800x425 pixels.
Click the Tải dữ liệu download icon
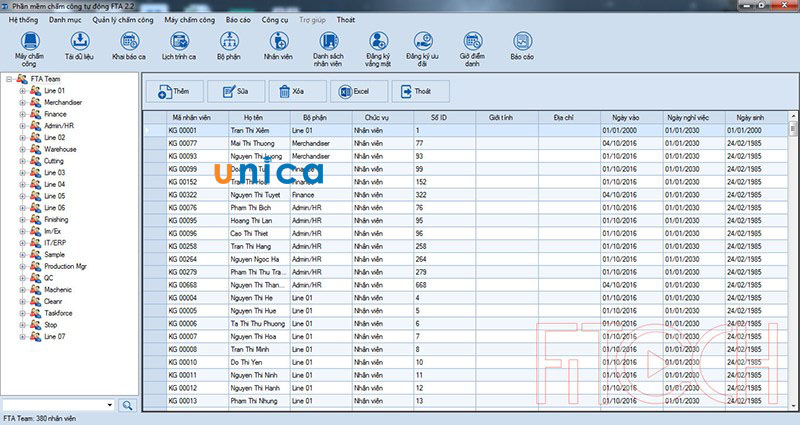click(x=80, y=41)
